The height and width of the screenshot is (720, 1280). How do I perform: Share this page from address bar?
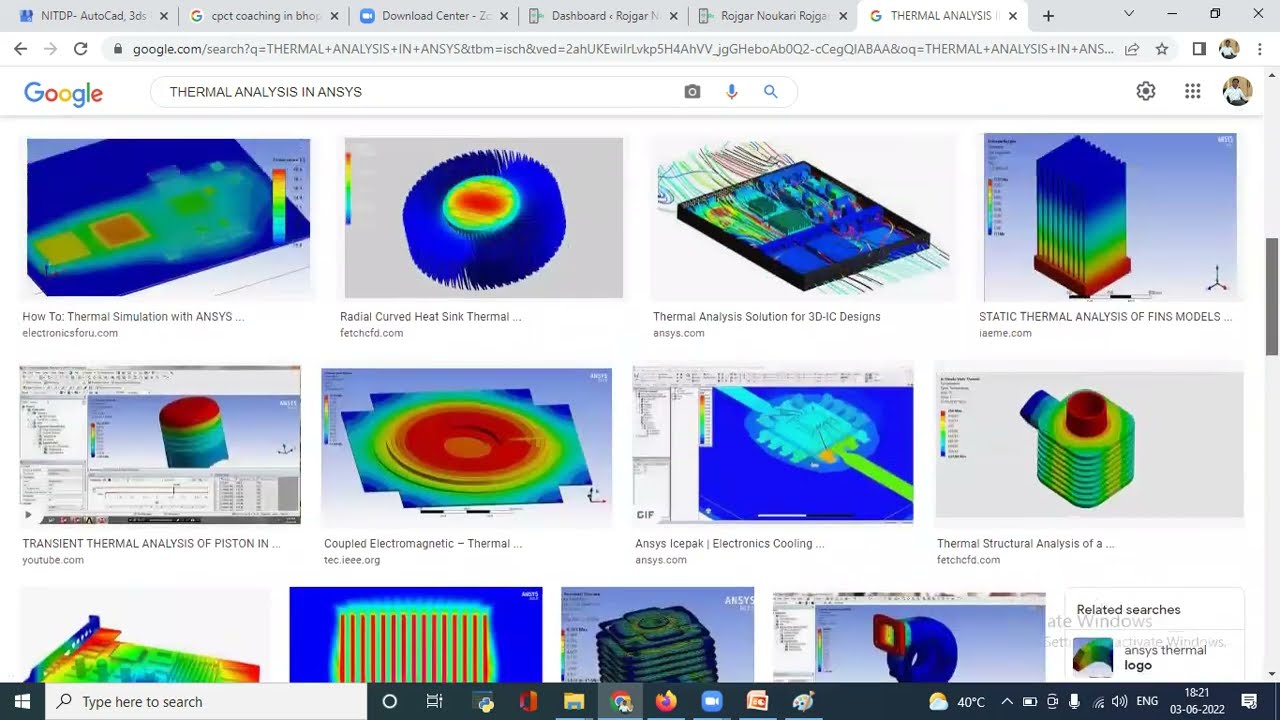1132,48
